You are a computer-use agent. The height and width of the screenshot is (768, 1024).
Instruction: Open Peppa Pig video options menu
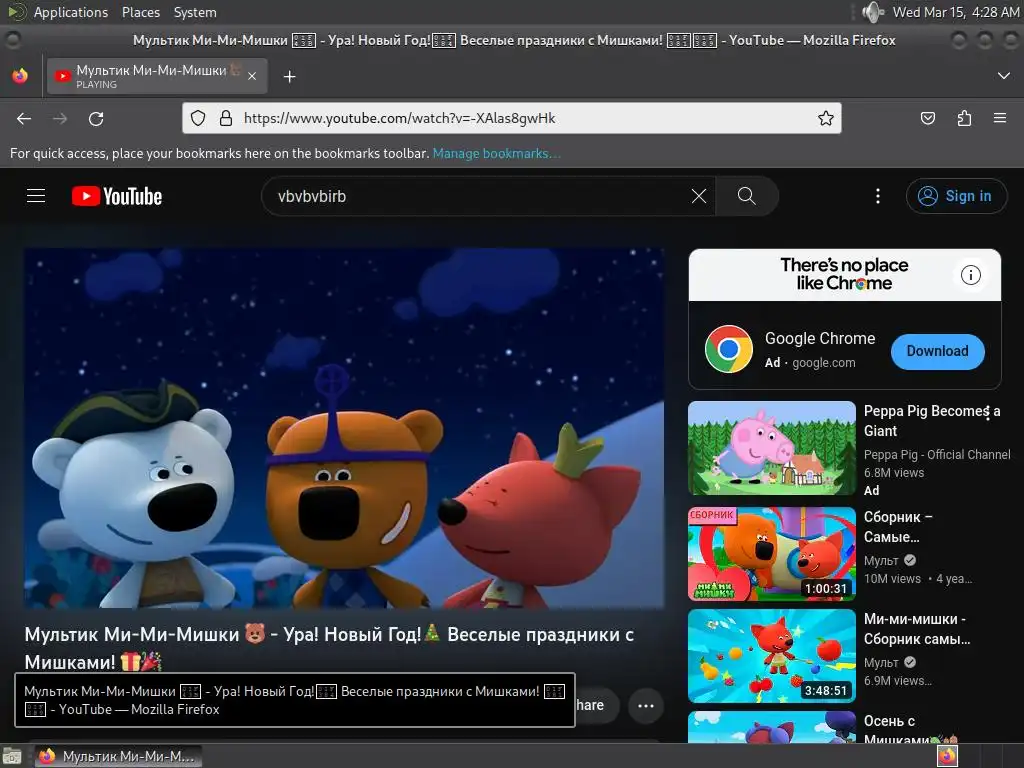987,413
